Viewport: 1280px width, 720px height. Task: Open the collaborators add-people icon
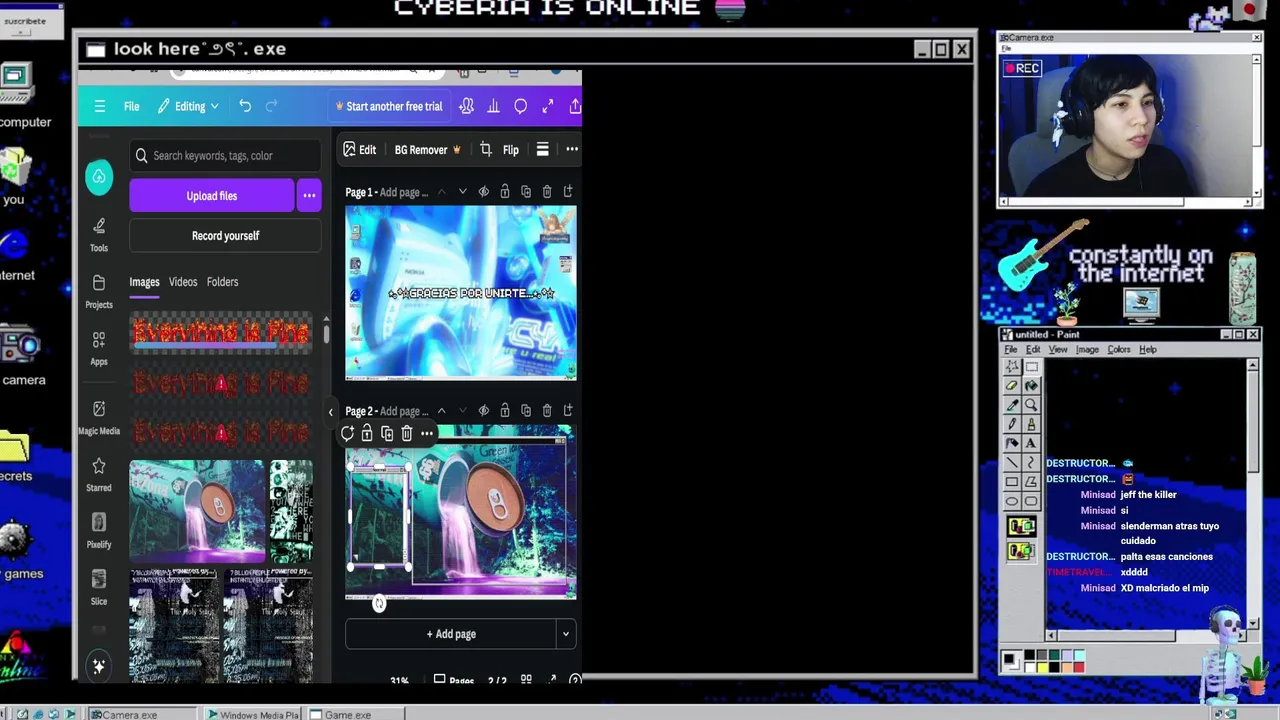click(466, 106)
